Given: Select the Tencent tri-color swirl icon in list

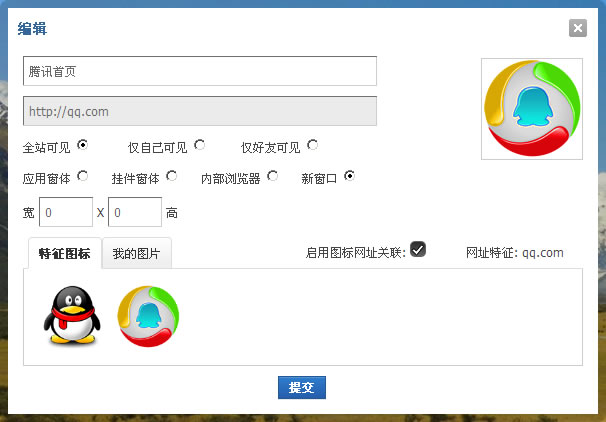Looking at the screenshot, I should 148,316.
